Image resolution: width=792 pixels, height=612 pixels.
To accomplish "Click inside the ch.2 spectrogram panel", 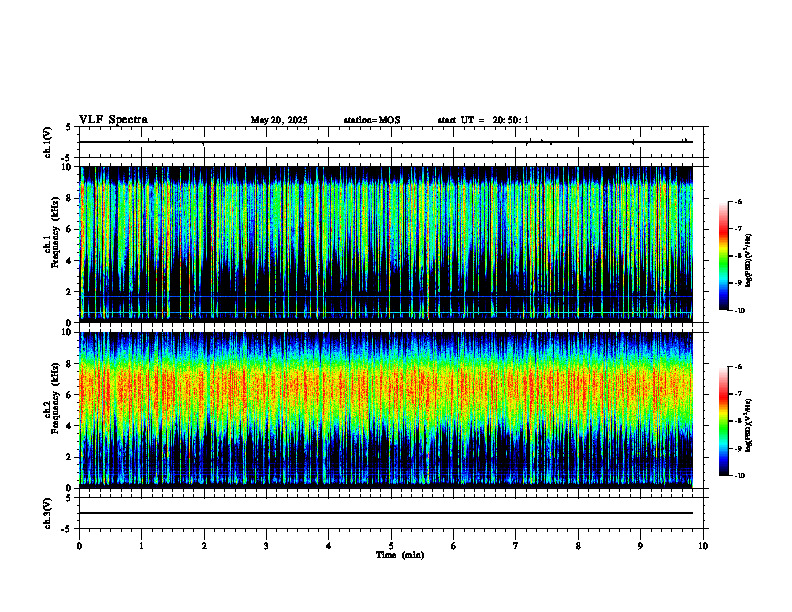I will (x=386, y=410).
